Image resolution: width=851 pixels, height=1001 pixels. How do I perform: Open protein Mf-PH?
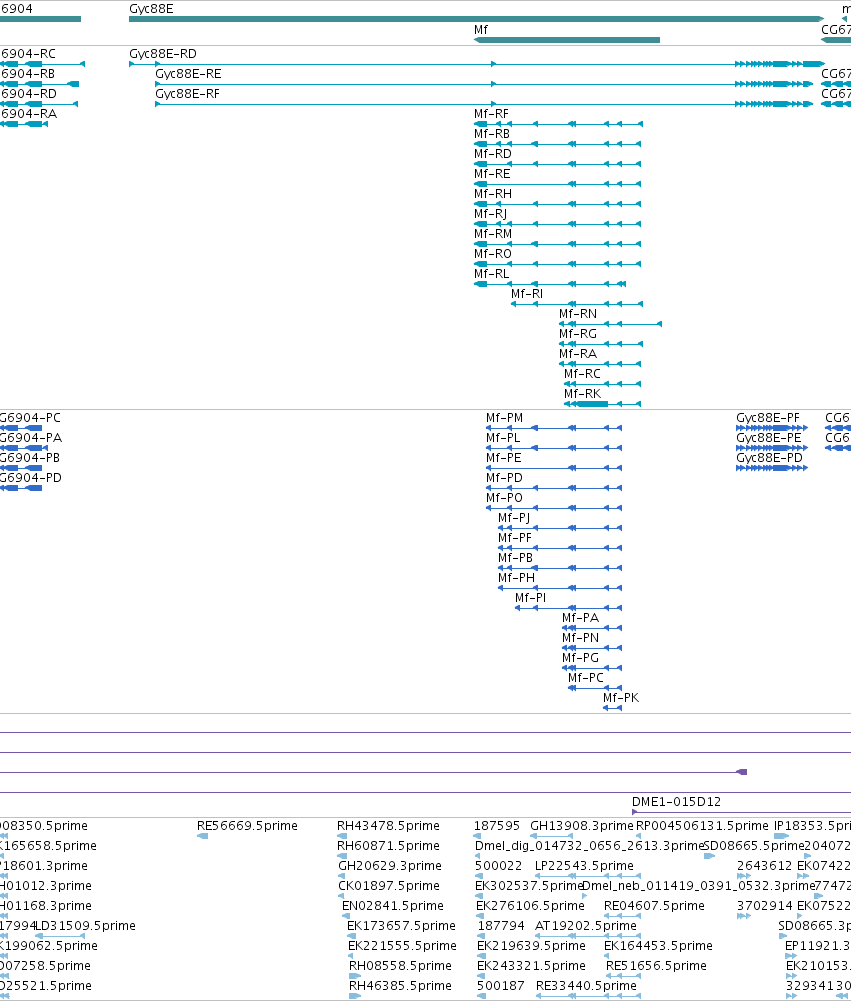tap(516, 578)
